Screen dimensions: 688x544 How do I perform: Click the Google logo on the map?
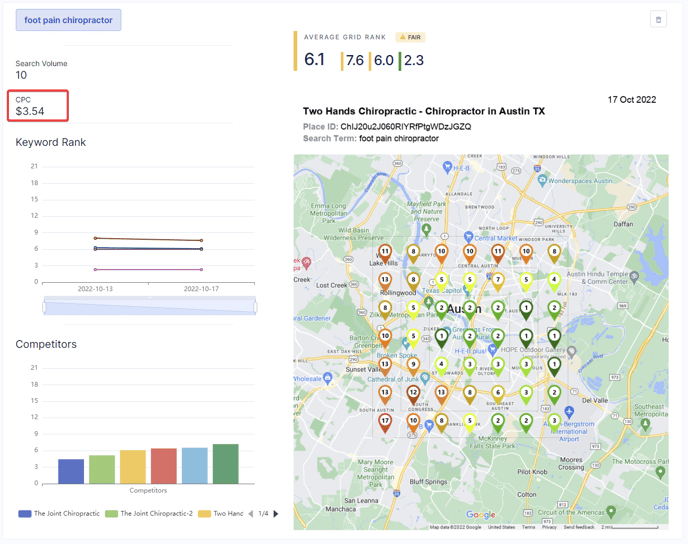[x=480, y=516]
